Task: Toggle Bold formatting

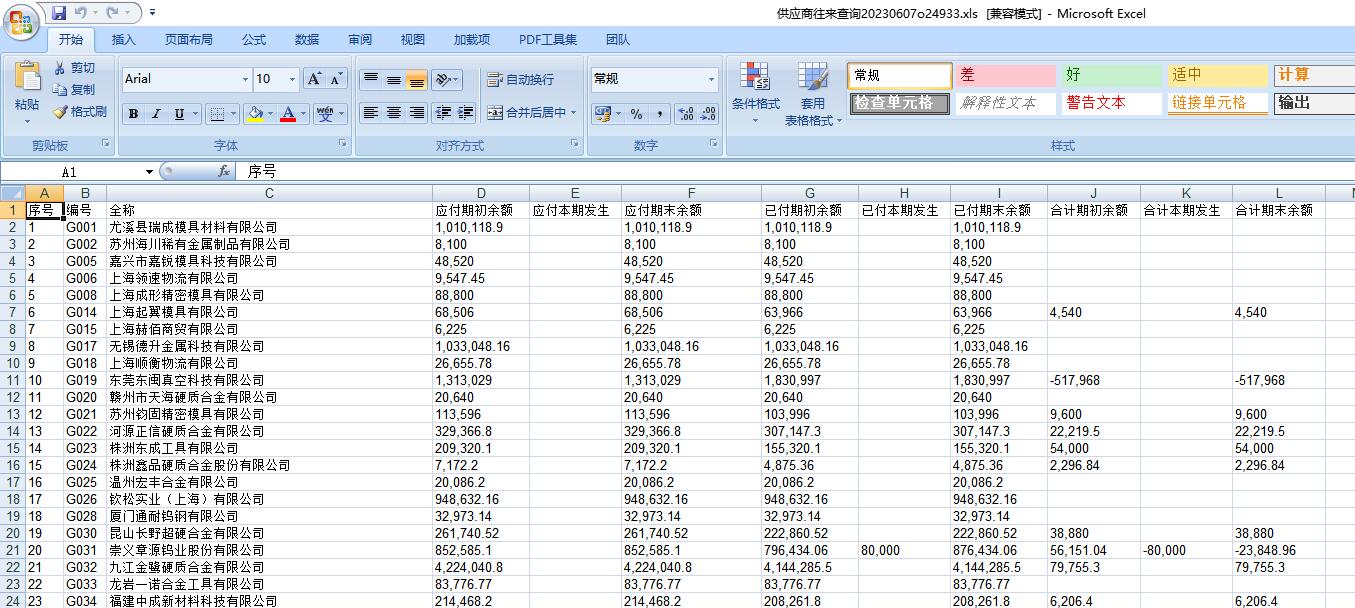Action: (x=133, y=114)
